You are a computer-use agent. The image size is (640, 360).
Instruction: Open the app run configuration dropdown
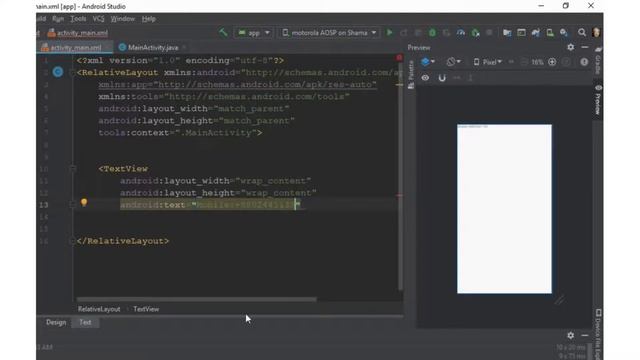(253, 33)
